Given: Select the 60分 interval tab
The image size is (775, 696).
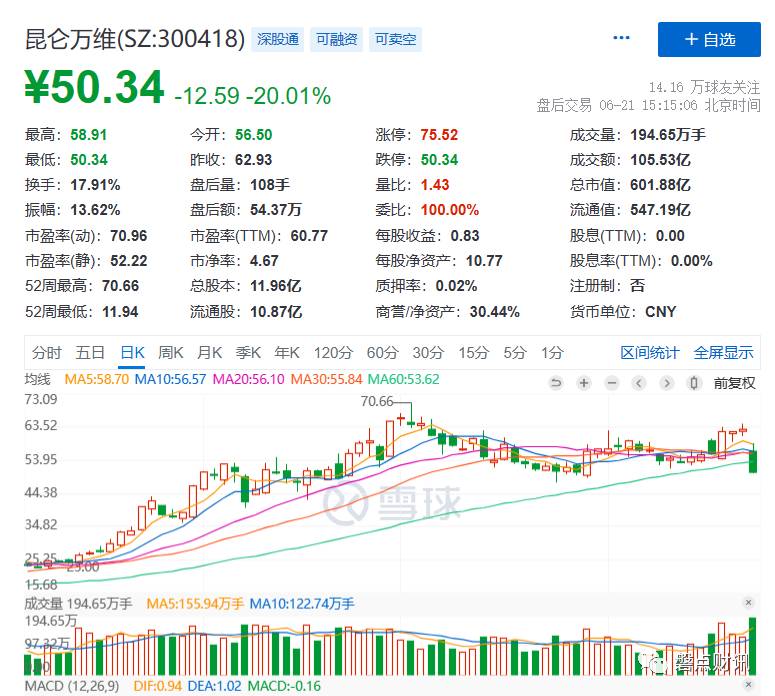Looking at the screenshot, I should [x=383, y=352].
